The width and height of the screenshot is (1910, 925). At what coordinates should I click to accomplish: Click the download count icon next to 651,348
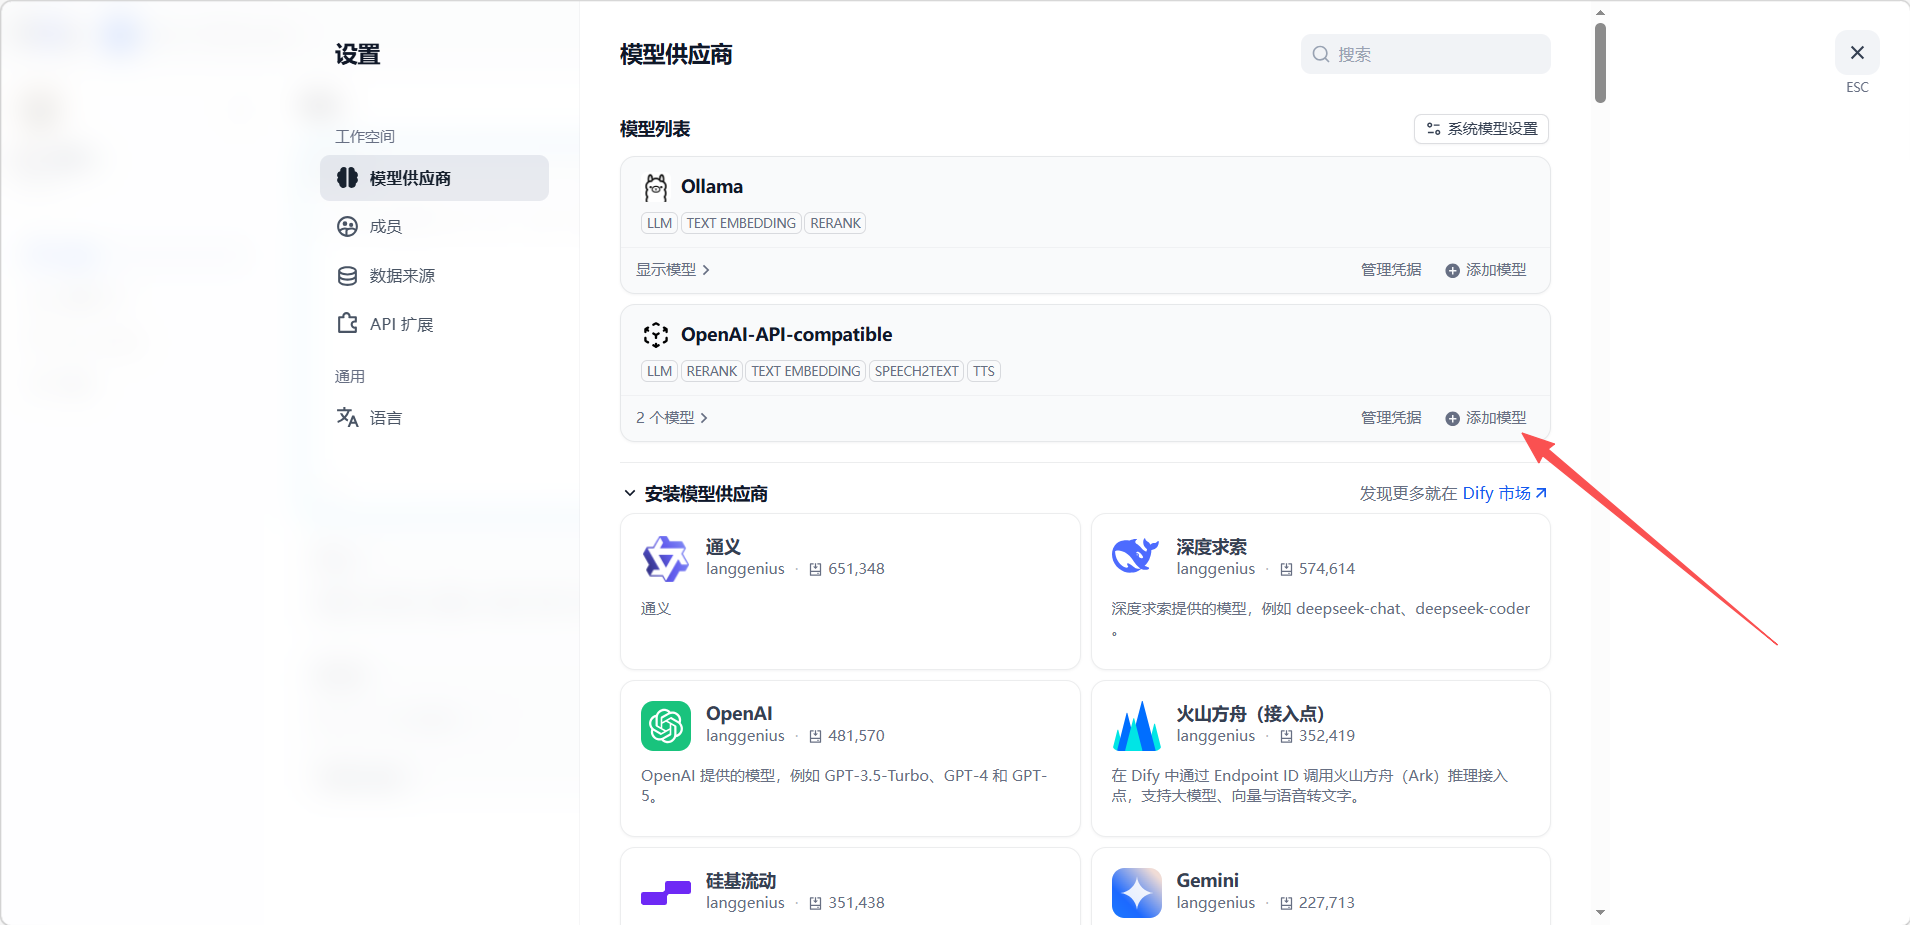[x=815, y=569]
